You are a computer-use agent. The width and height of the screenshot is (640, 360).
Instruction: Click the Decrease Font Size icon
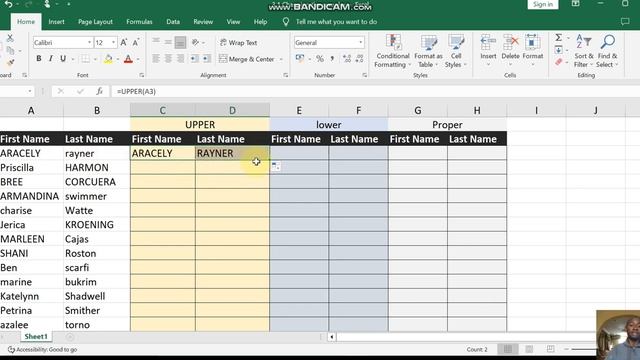[x=136, y=42]
